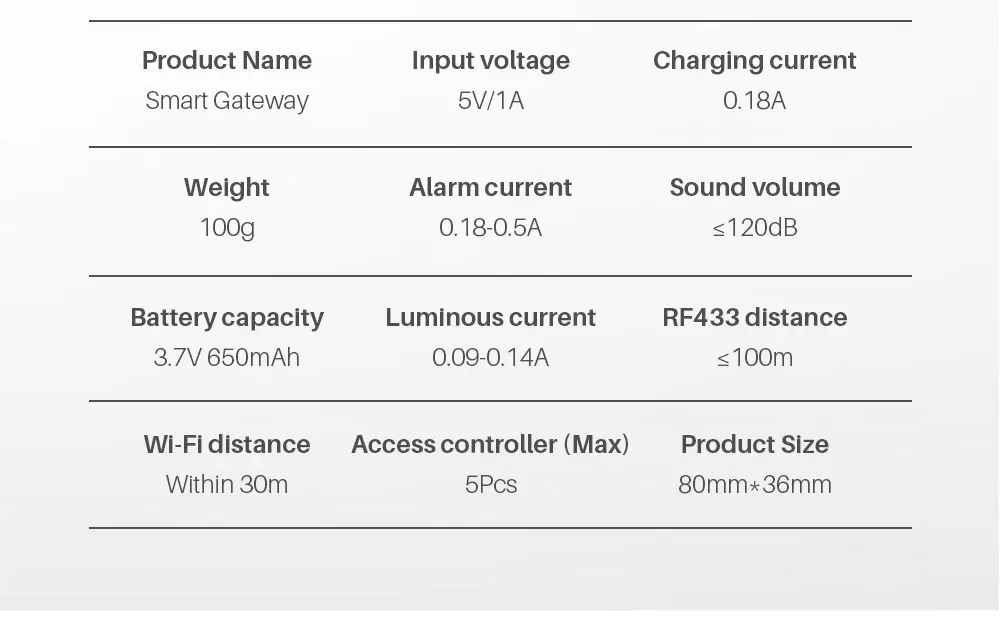Select the Smart Gateway value text

coord(227,101)
